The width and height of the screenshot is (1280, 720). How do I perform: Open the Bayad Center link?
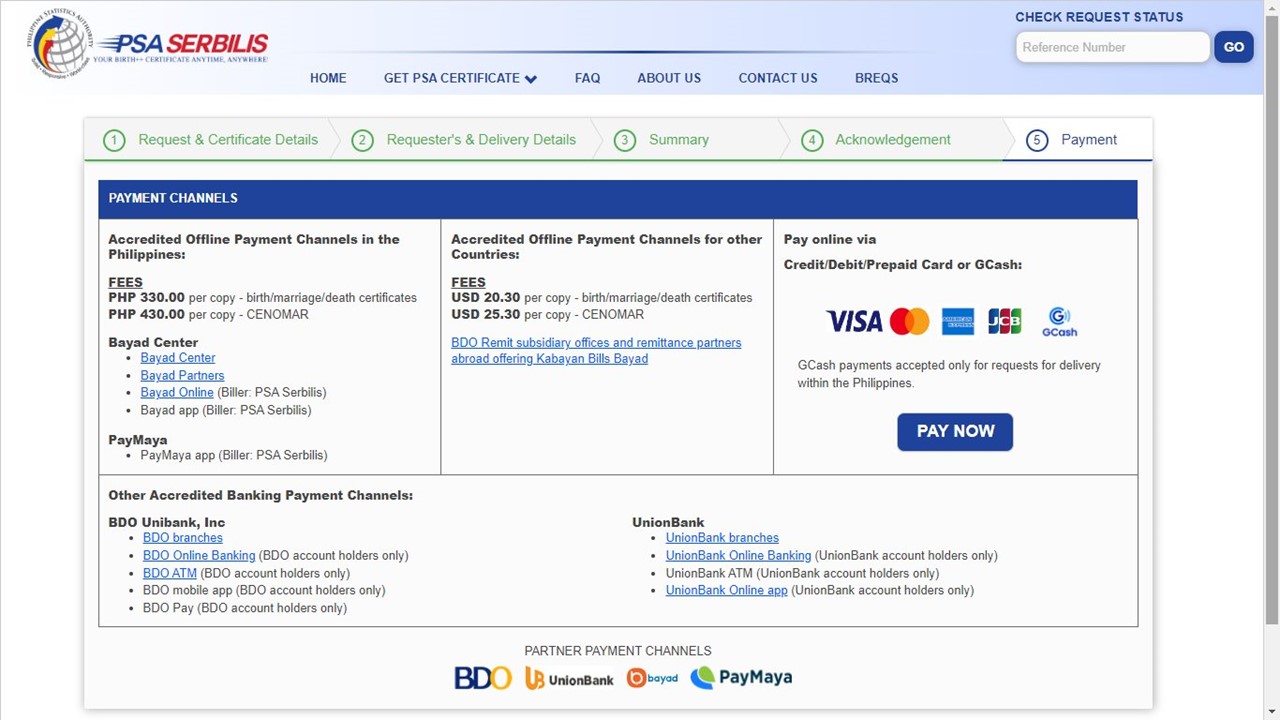[x=178, y=358]
